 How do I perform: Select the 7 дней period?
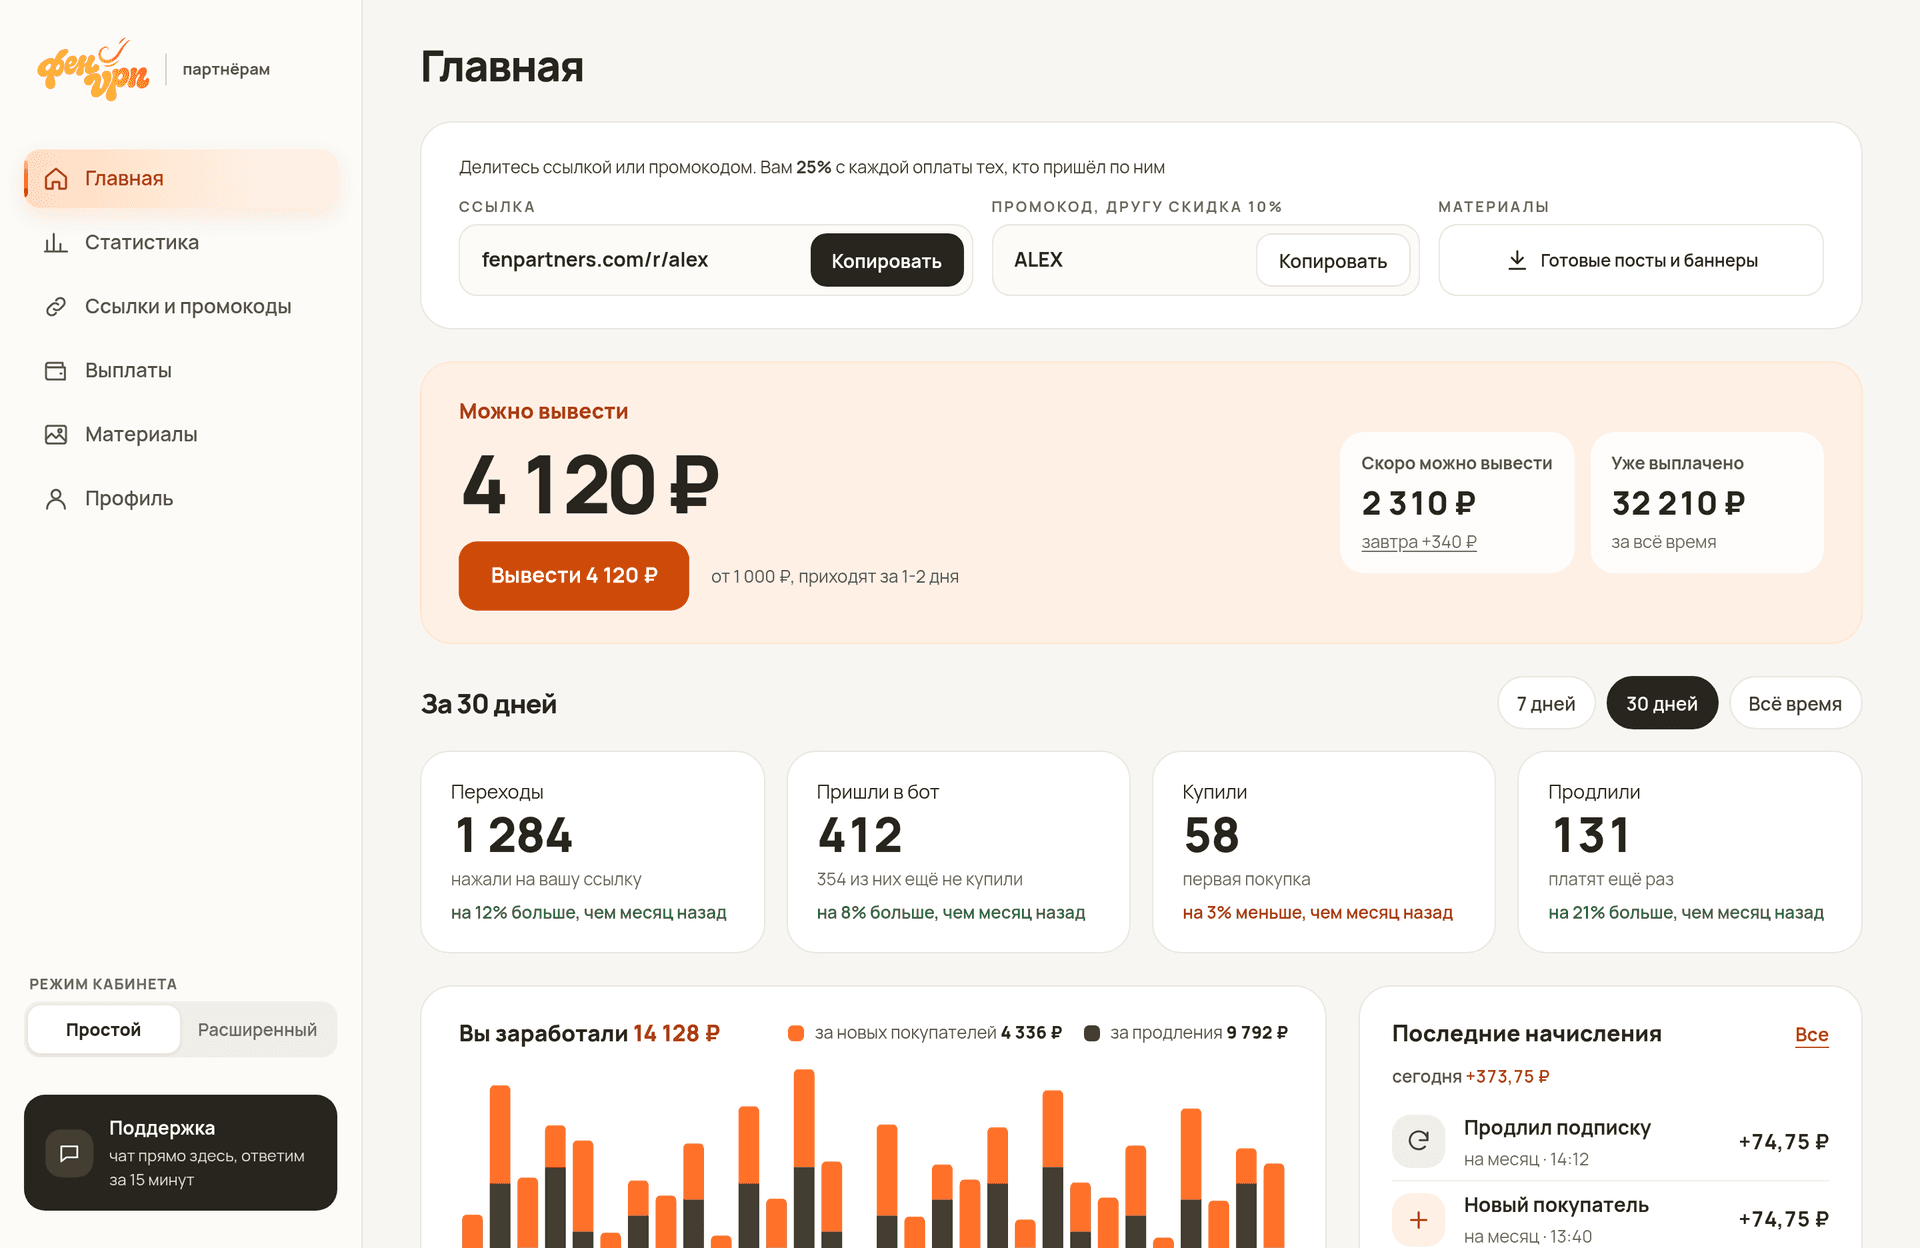click(1546, 704)
